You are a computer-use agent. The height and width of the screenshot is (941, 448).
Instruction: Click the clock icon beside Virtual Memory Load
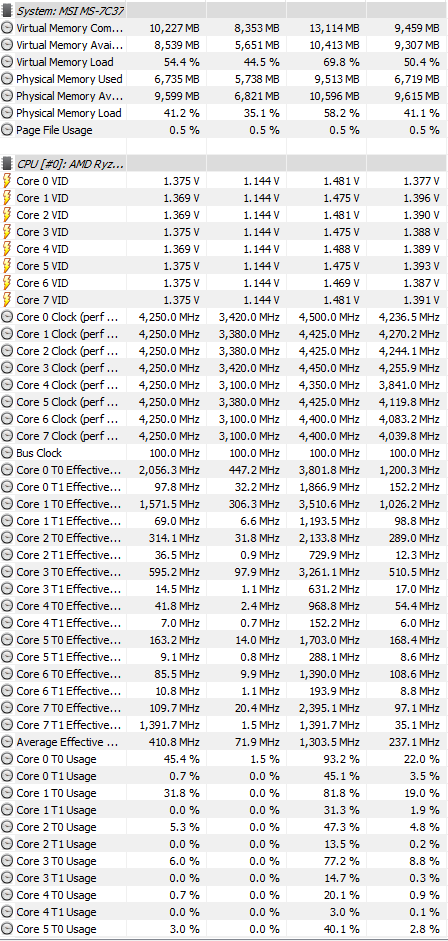(7, 62)
